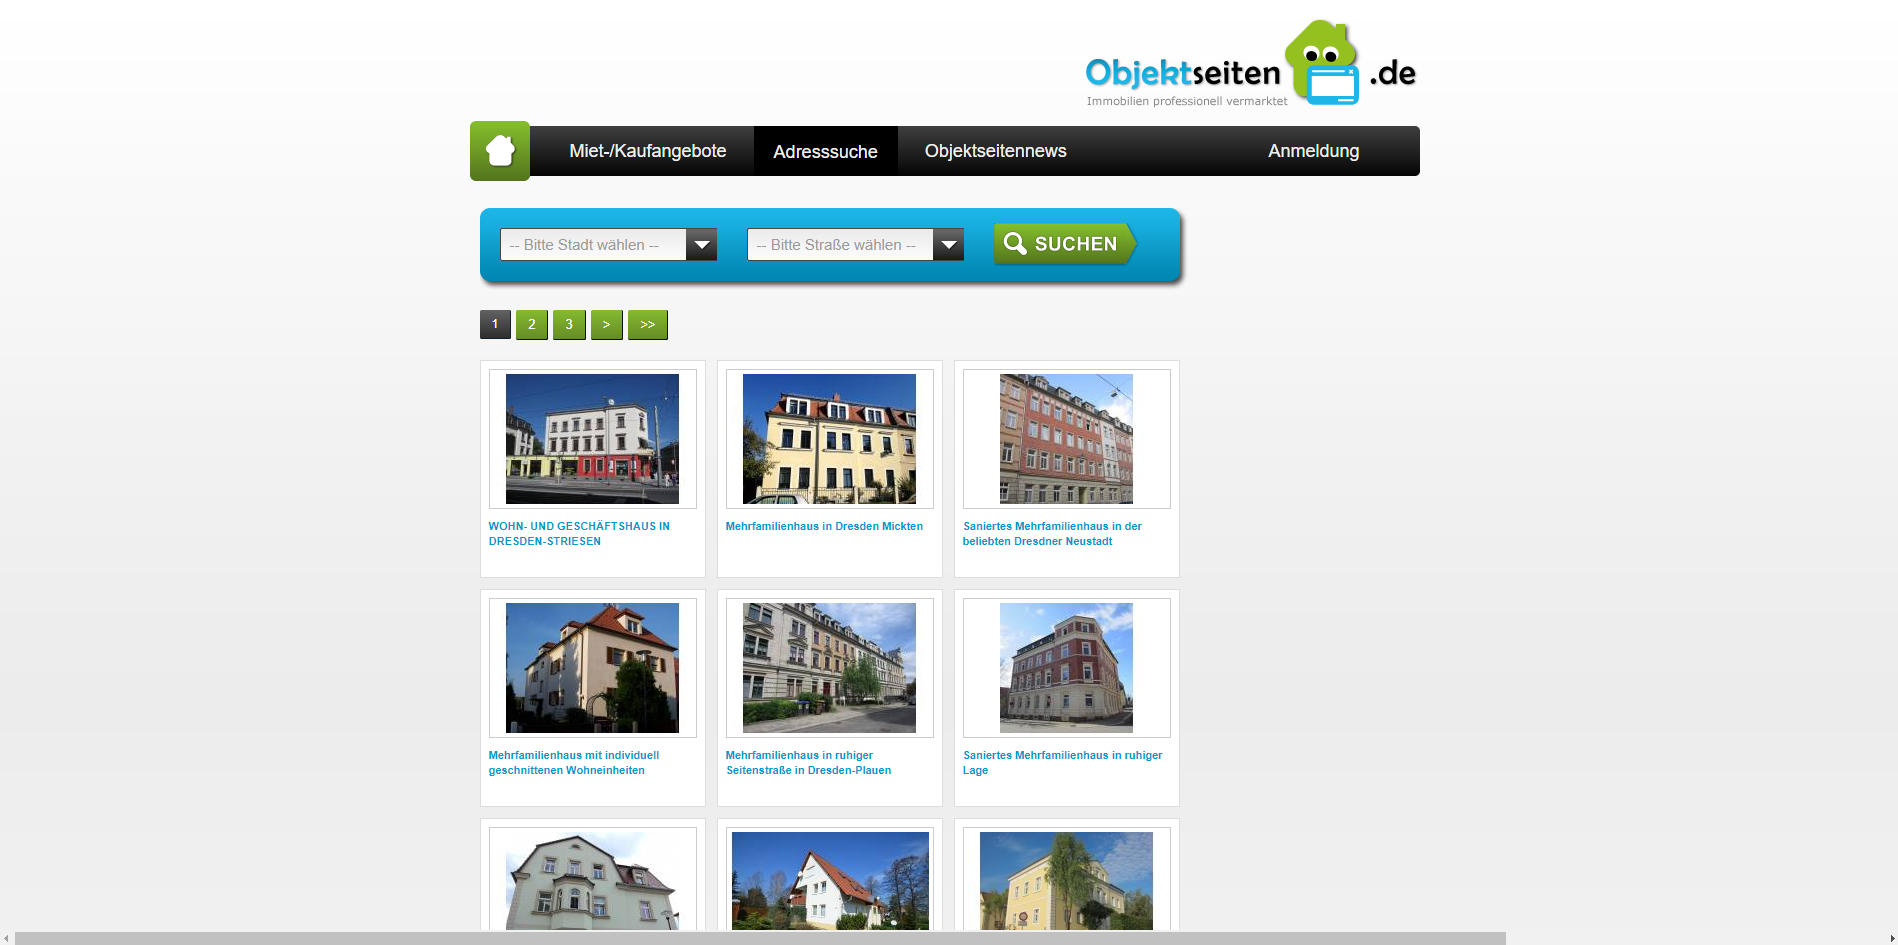Click the green home icon button

coord(500,151)
